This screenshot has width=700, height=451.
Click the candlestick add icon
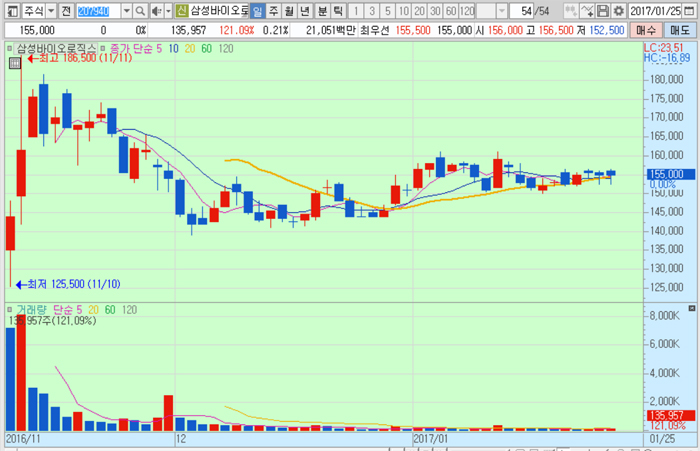[x=570, y=11]
